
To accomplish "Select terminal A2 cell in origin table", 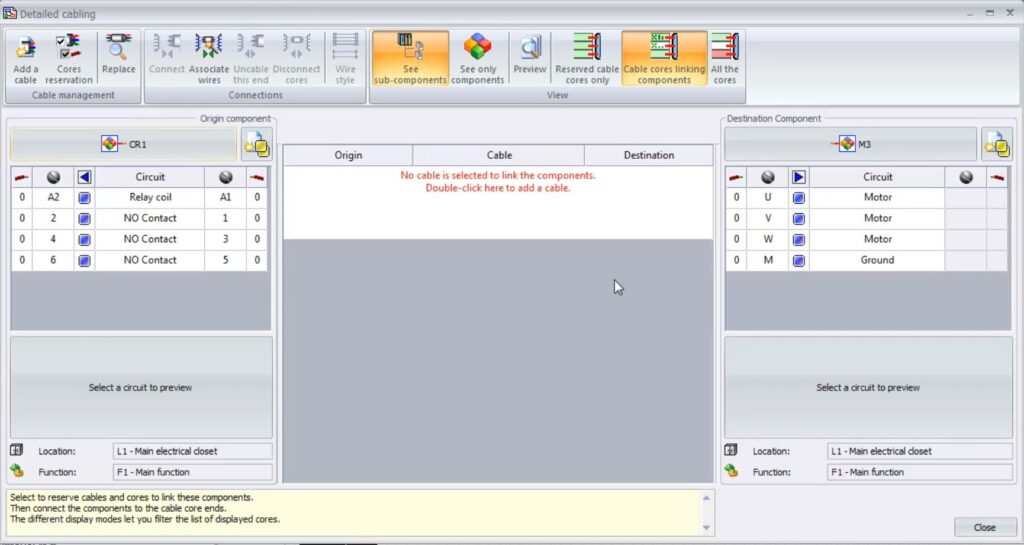I will pos(53,197).
